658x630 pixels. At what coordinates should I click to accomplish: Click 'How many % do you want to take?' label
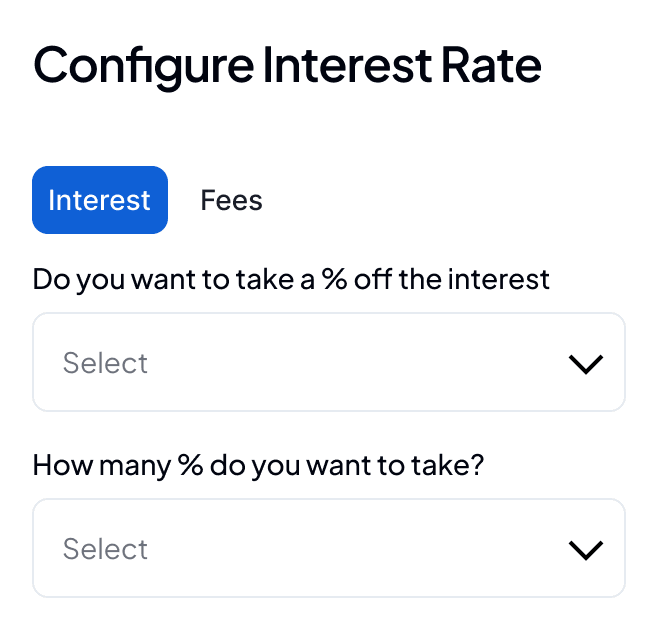[x=258, y=466]
